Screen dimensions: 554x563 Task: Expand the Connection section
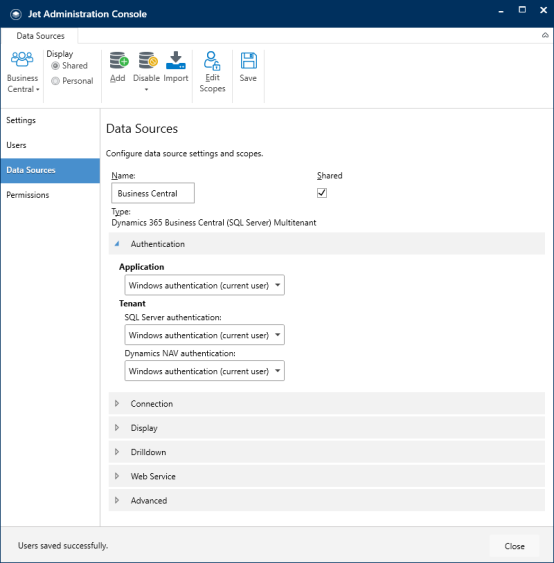click(x=326, y=404)
